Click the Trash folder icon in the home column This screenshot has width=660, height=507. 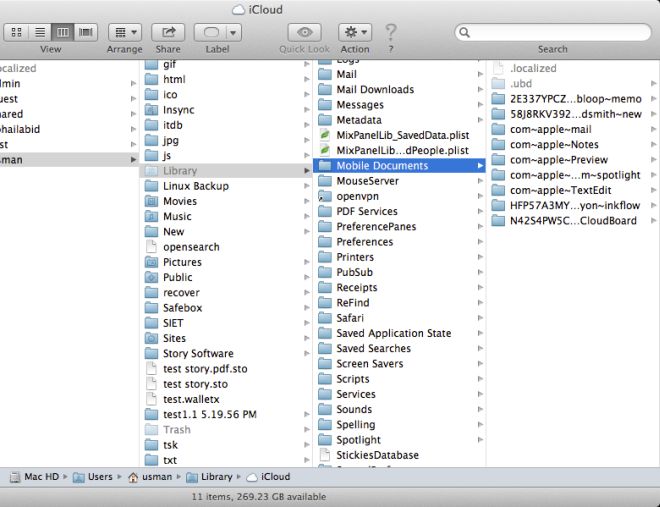pos(151,430)
